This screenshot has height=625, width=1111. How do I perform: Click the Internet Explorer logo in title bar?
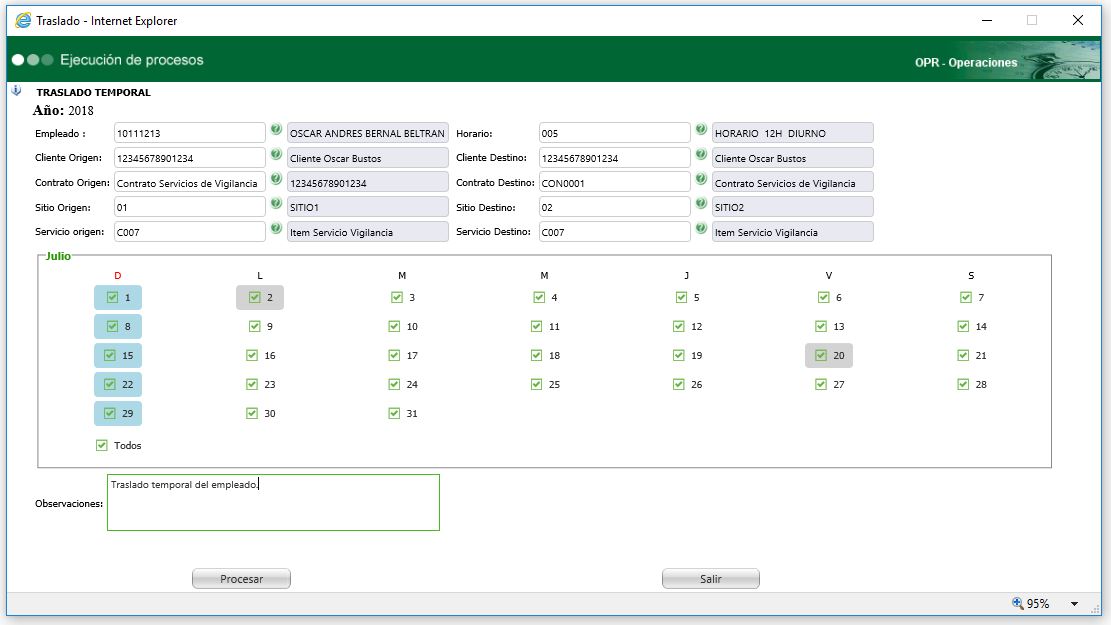point(22,20)
